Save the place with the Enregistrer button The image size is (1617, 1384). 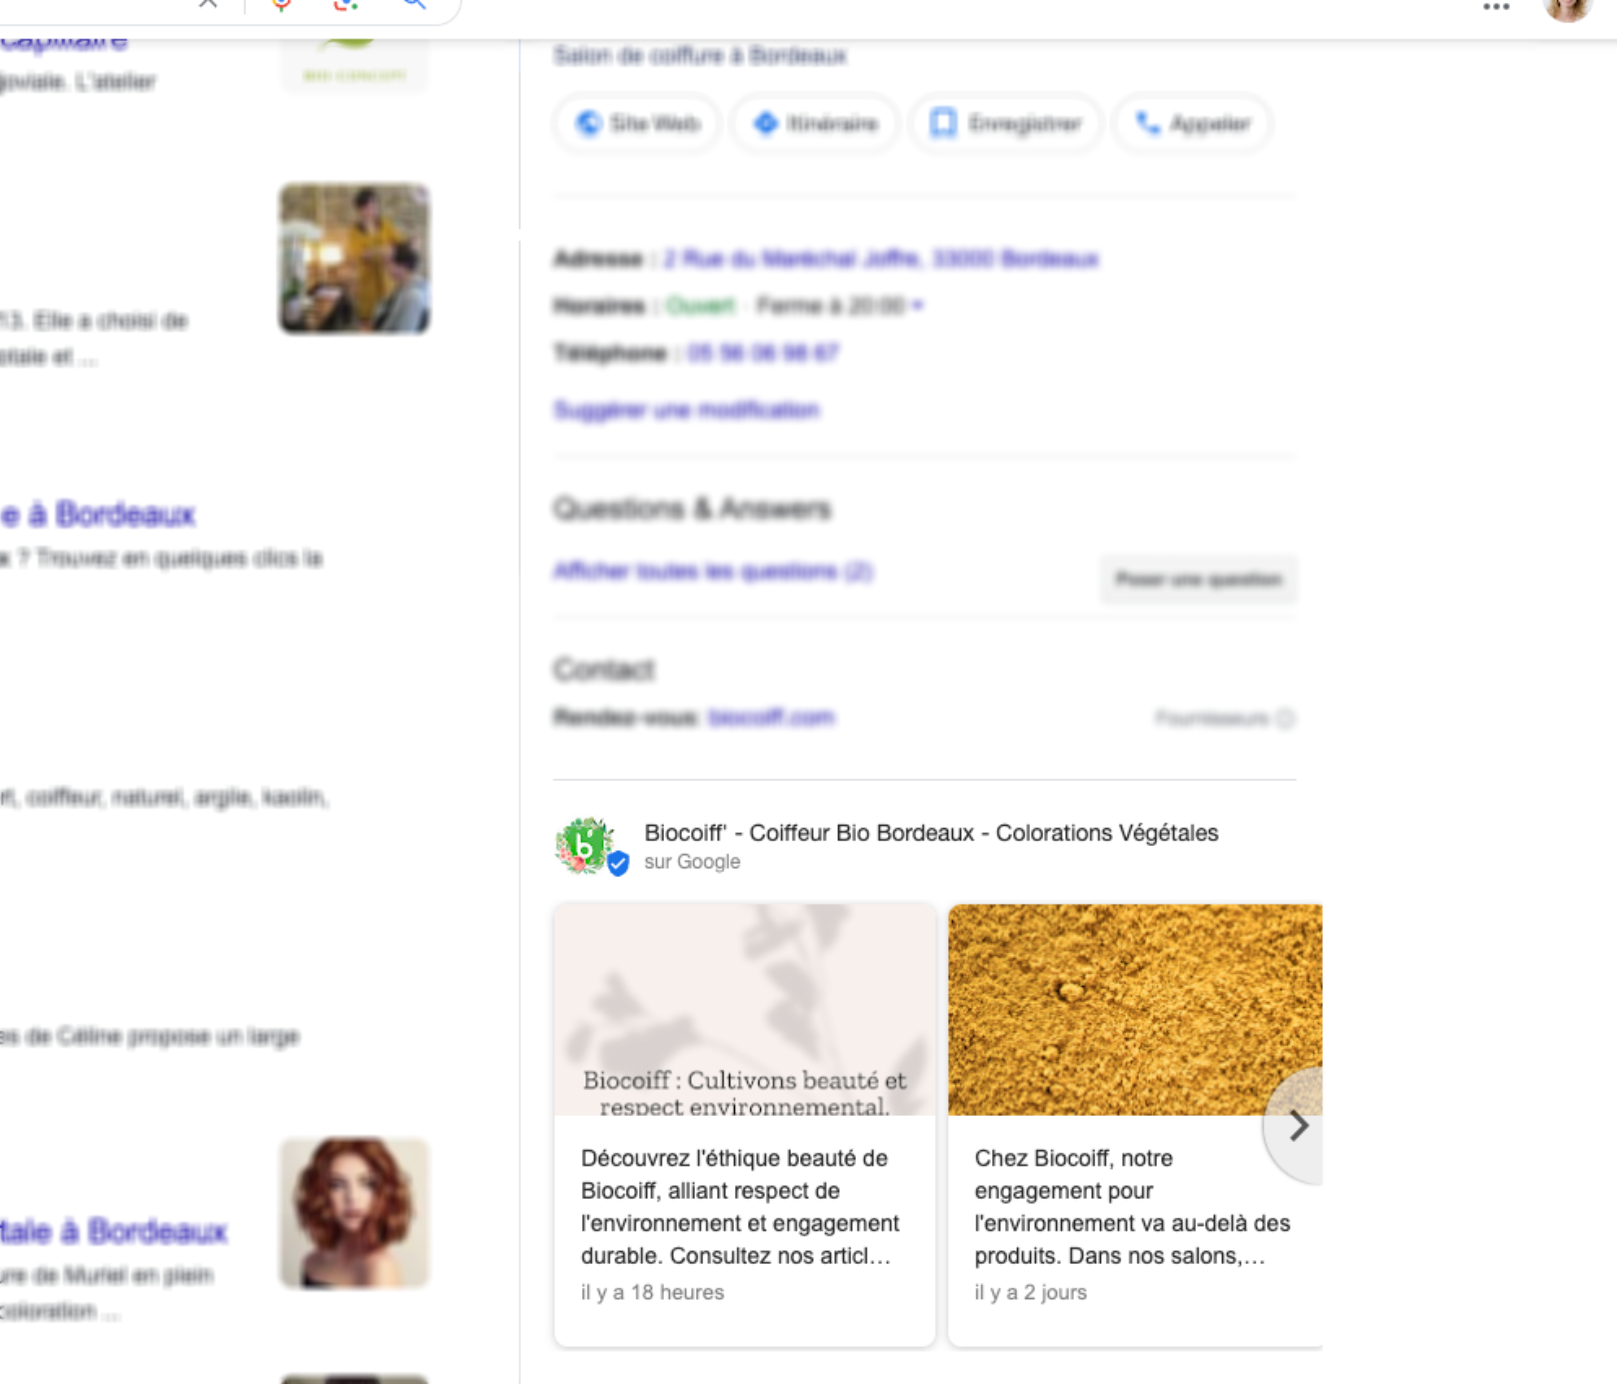pyautogui.click(x=1005, y=123)
